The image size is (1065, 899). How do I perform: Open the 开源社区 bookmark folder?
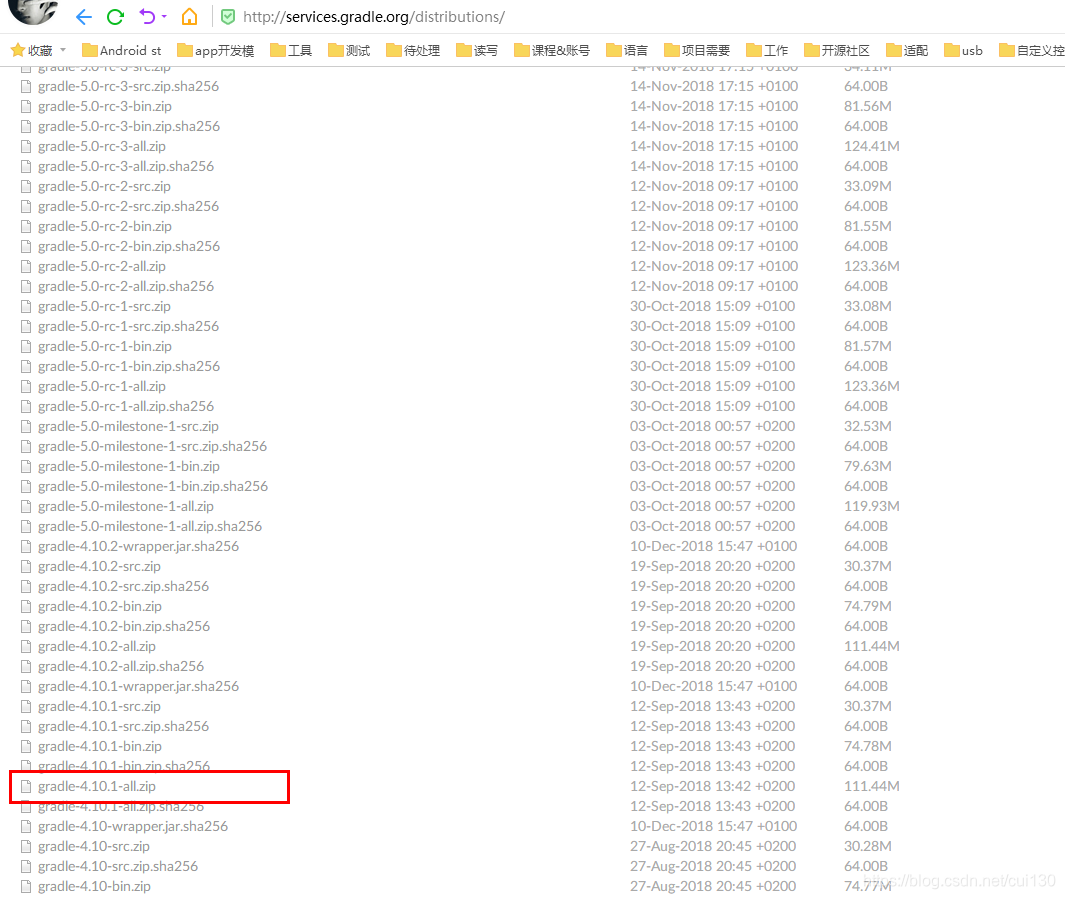click(x=837, y=50)
